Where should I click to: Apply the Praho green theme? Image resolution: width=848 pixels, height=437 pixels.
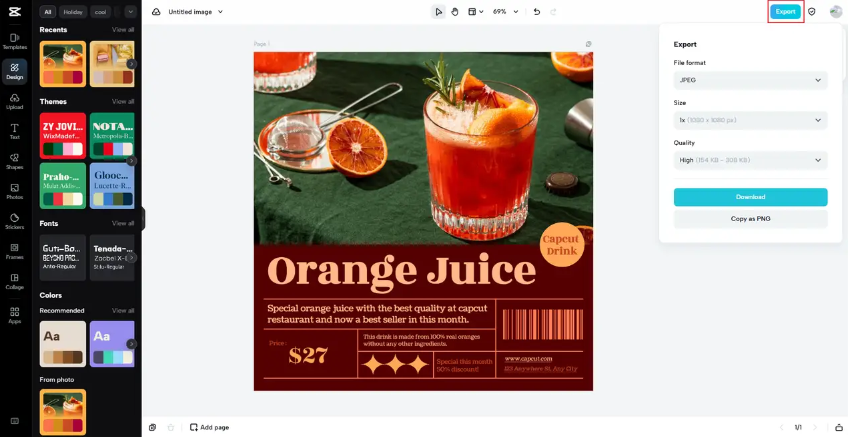click(x=63, y=186)
